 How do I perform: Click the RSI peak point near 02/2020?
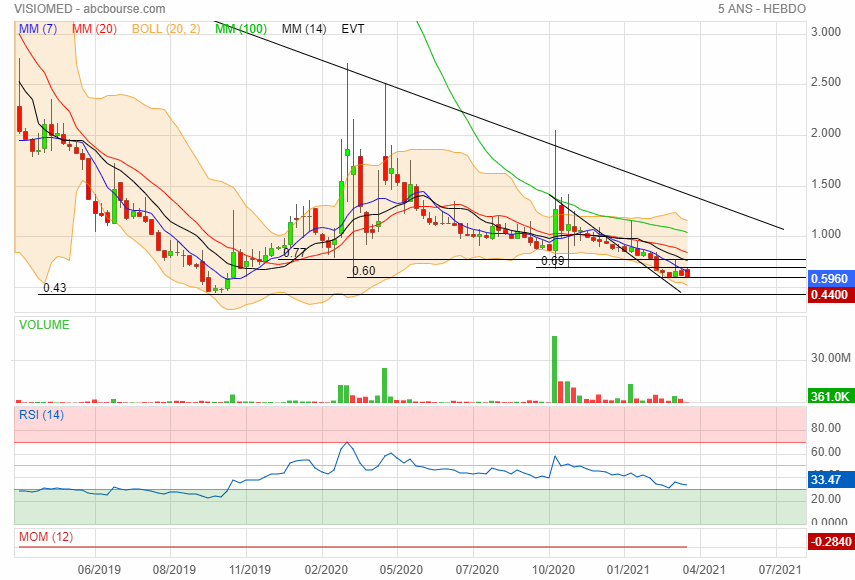347,442
